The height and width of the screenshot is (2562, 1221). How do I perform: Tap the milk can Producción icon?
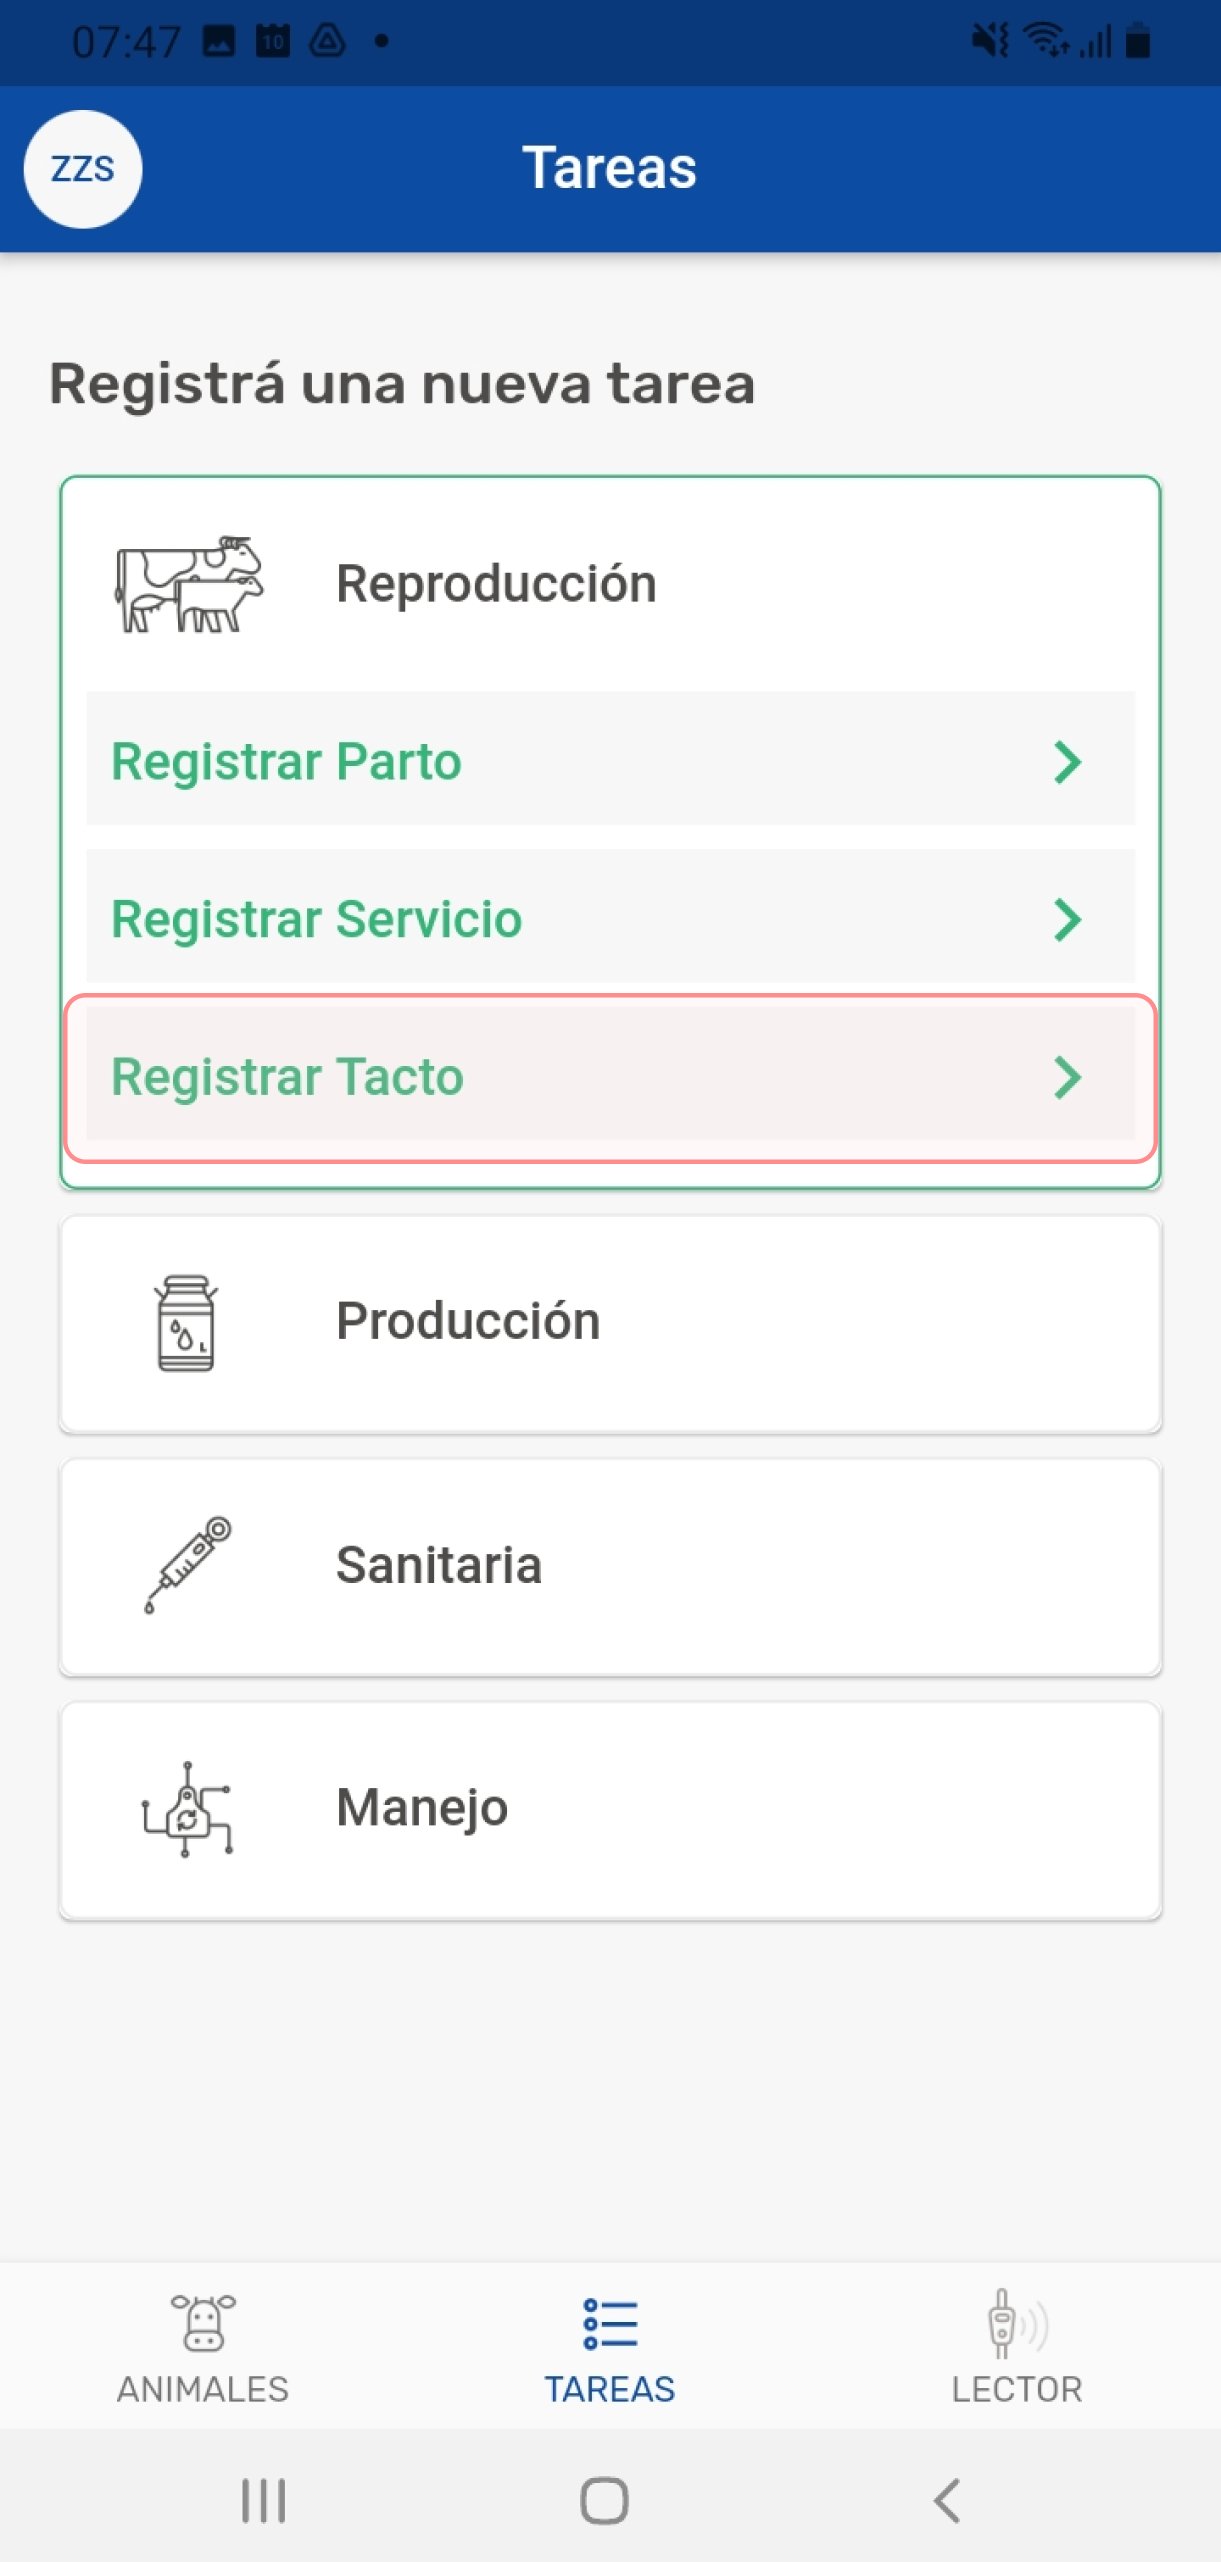coord(186,1322)
